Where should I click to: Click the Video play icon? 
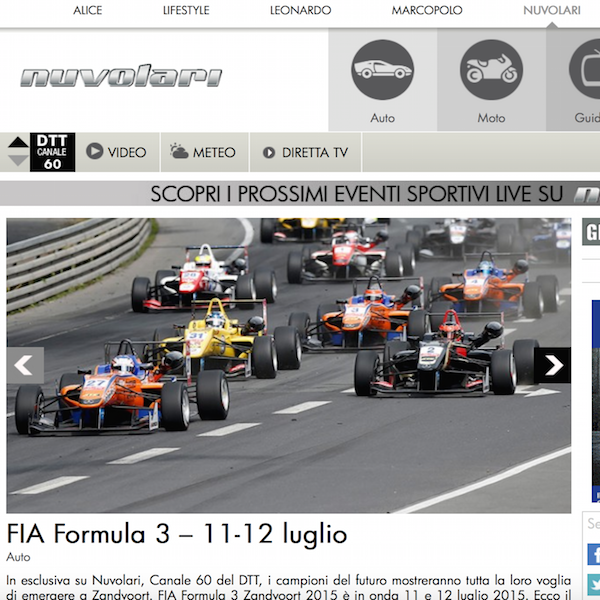point(95,152)
